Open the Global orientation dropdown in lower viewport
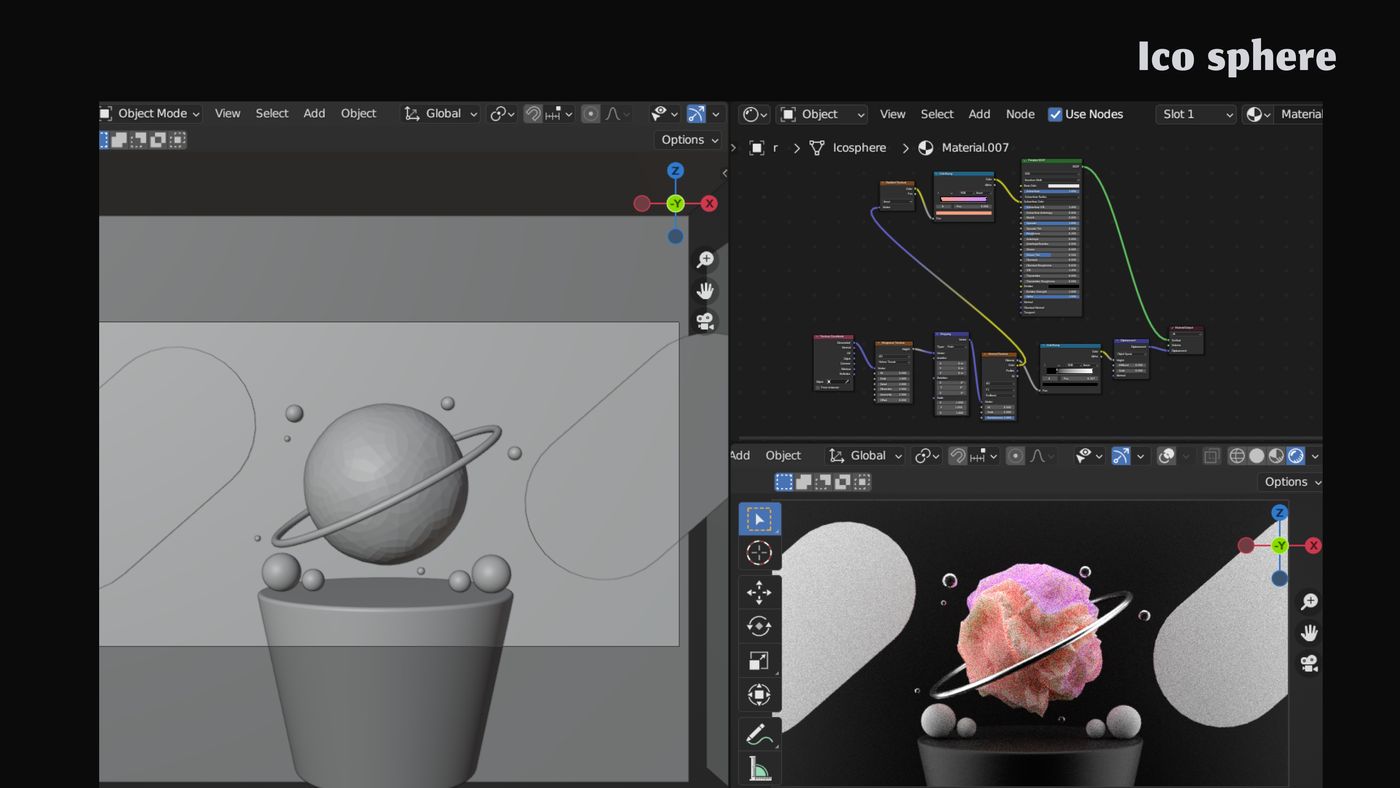1400x788 pixels. (x=865, y=456)
